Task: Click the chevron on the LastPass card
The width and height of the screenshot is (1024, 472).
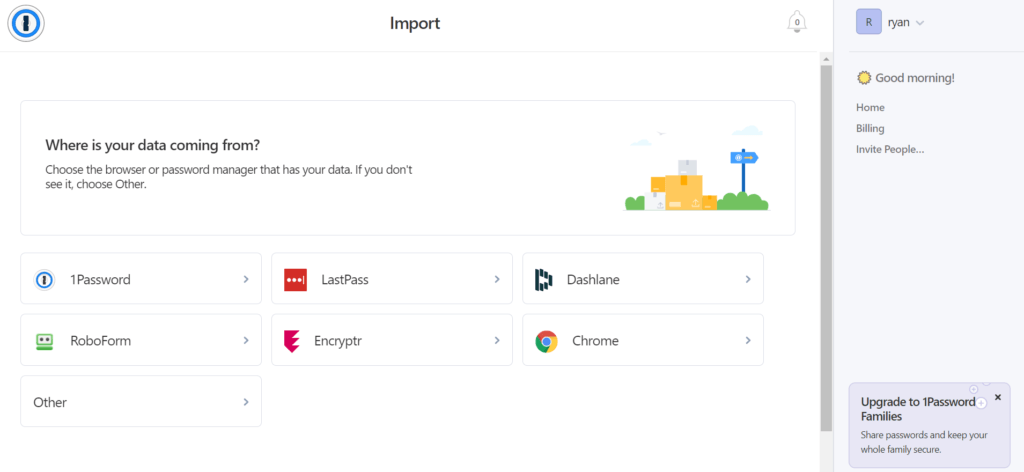Action: 497,279
